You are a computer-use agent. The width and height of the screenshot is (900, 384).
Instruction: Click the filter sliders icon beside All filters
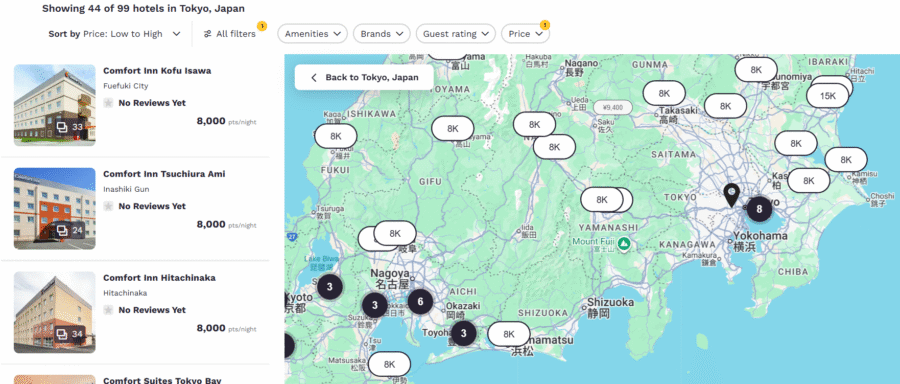(208, 34)
